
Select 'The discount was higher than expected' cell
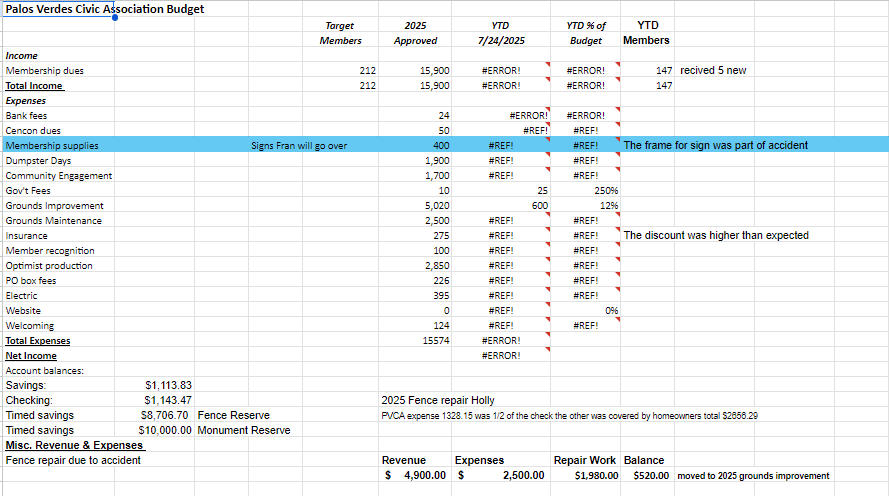[x=715, y=236]
